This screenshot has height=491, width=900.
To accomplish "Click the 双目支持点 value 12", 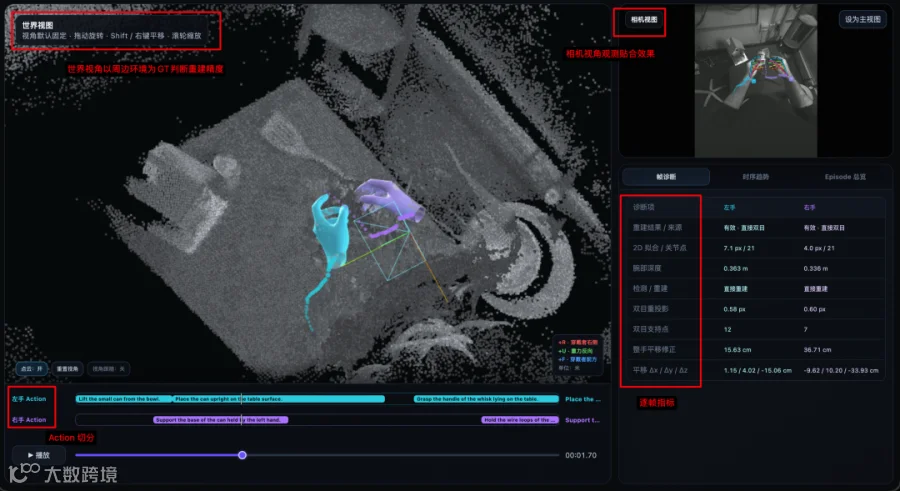I will pos(727,330).
